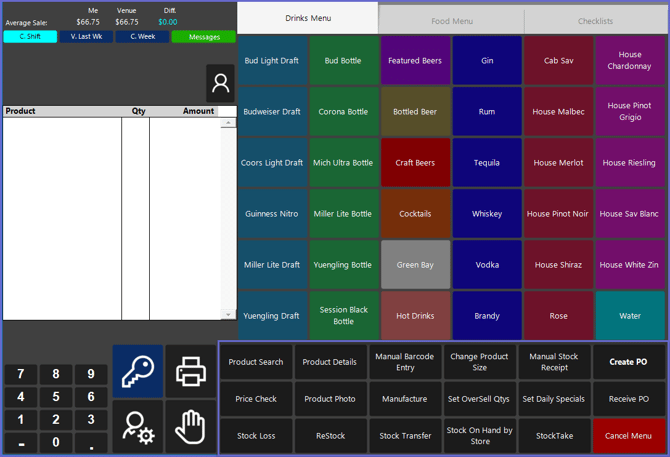Open the Messages button
The height and width of the screenshot is (457, 670).
click(203, 37)
